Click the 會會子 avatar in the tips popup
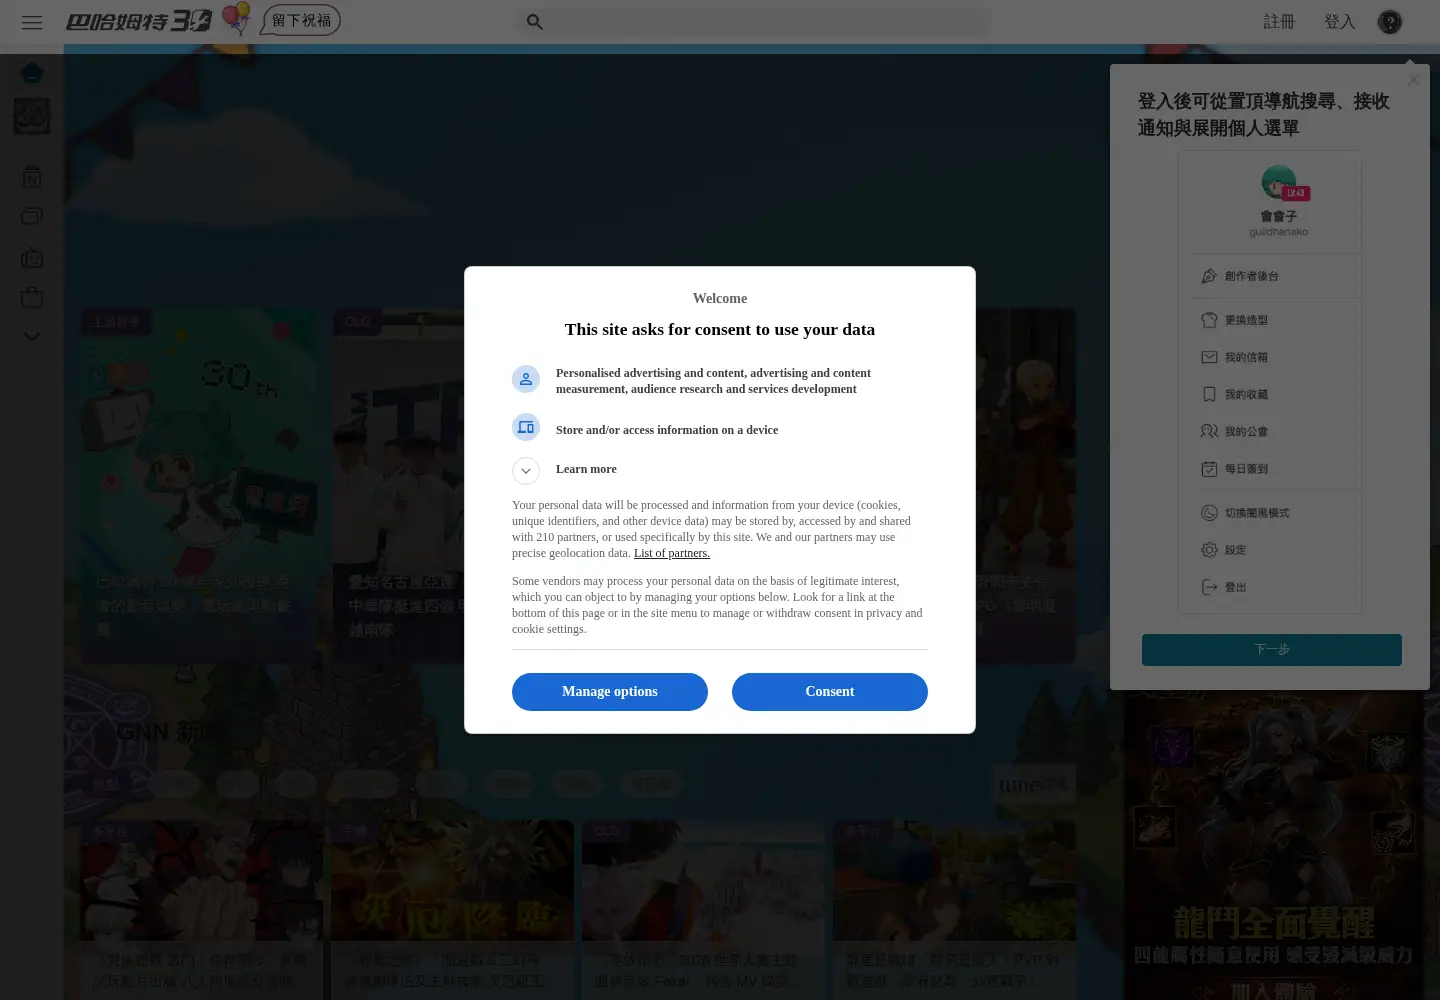 (1279, 184)
